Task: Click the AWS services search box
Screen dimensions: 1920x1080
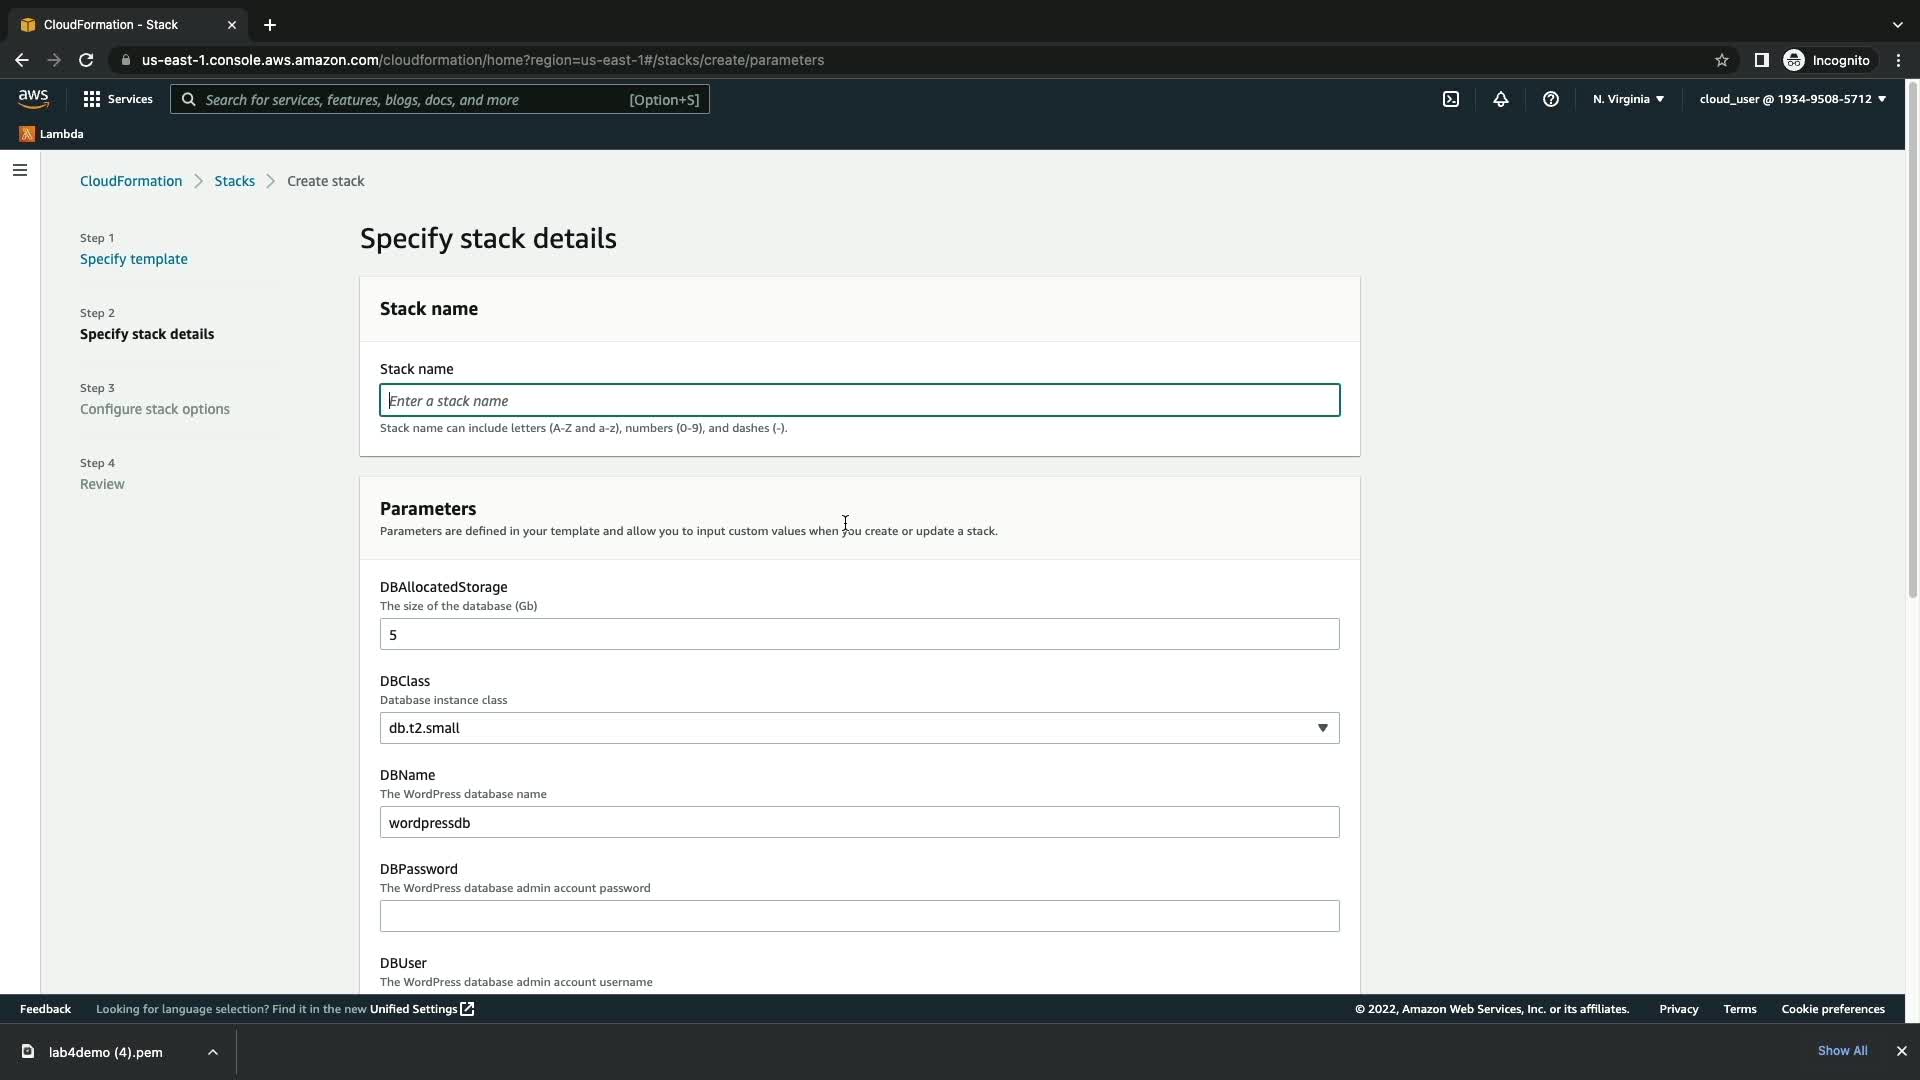Action: coord(440,99)
